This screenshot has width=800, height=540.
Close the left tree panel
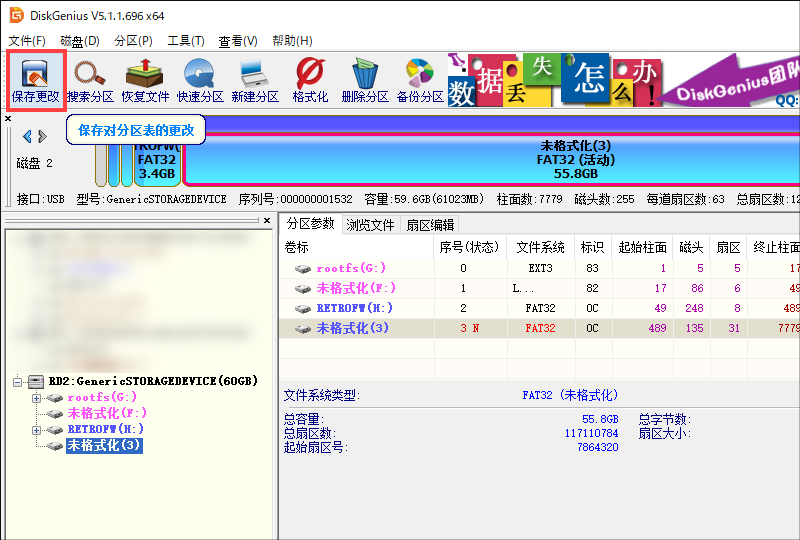(267, 220)
